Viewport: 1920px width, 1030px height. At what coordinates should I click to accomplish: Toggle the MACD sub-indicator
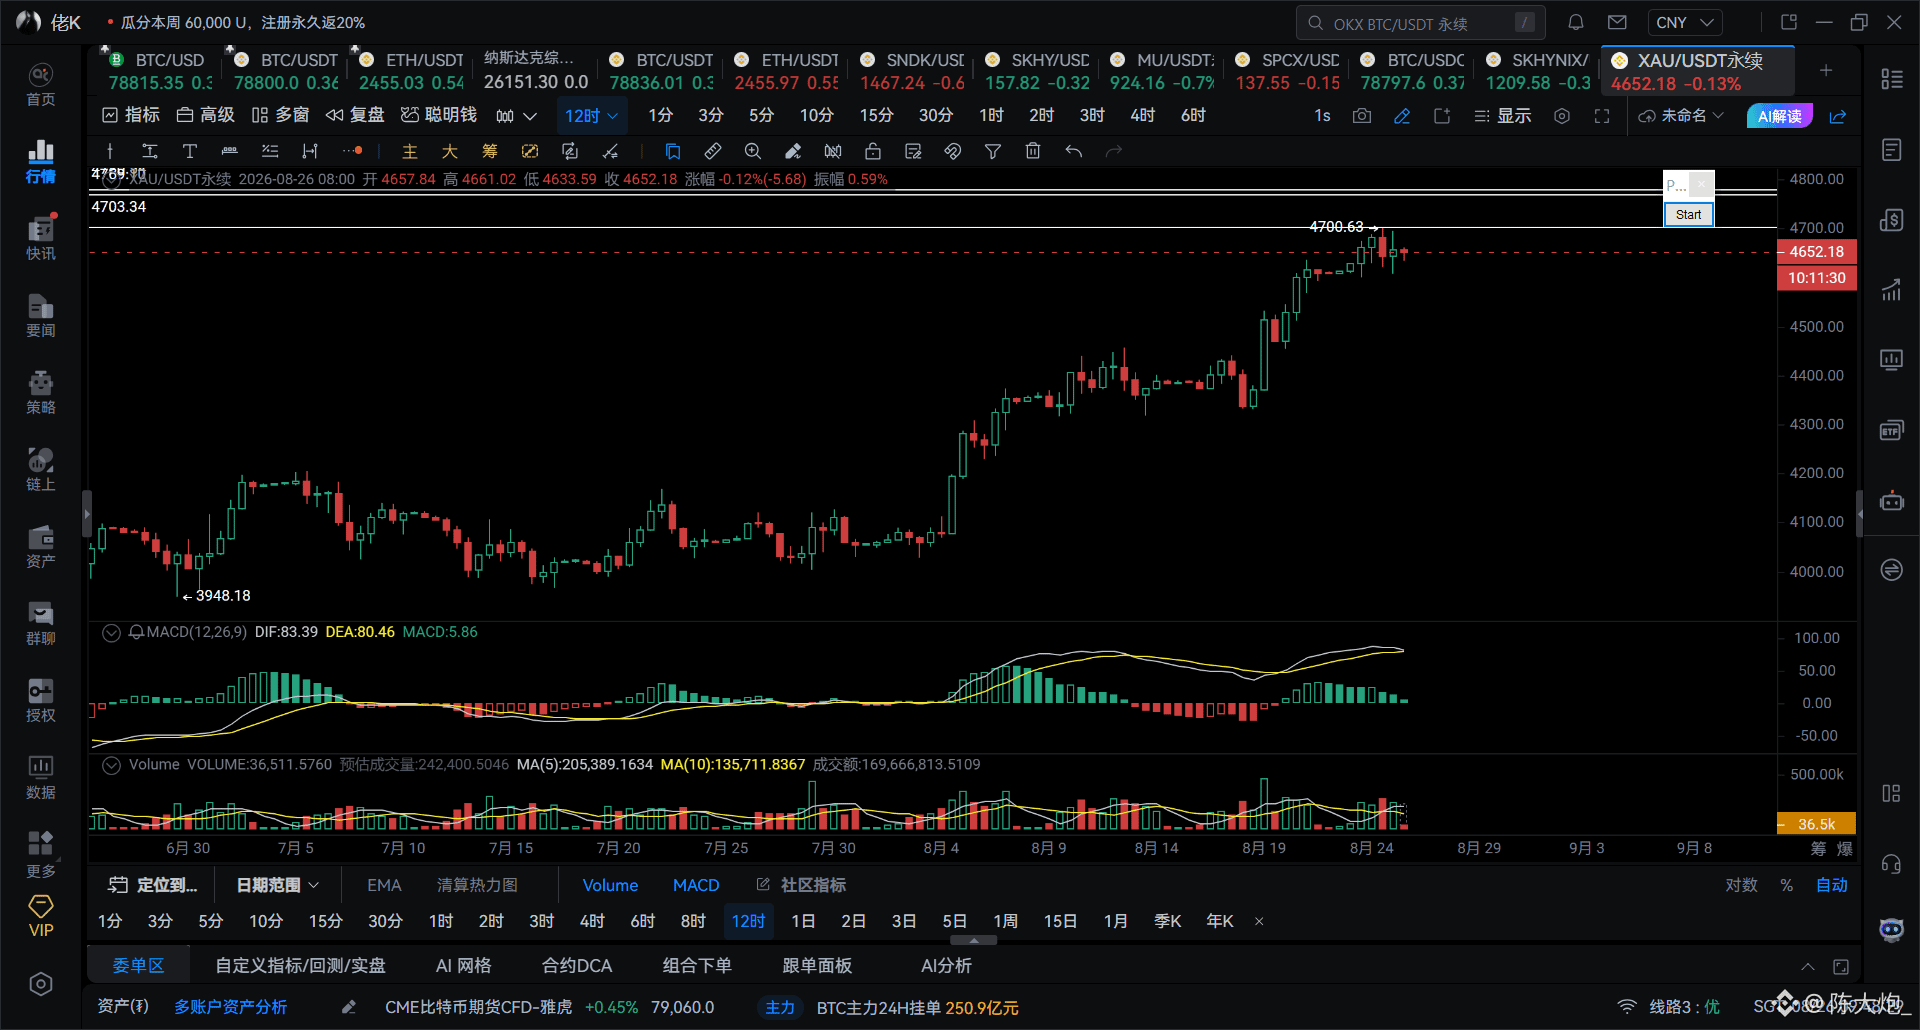coord(696,885)
